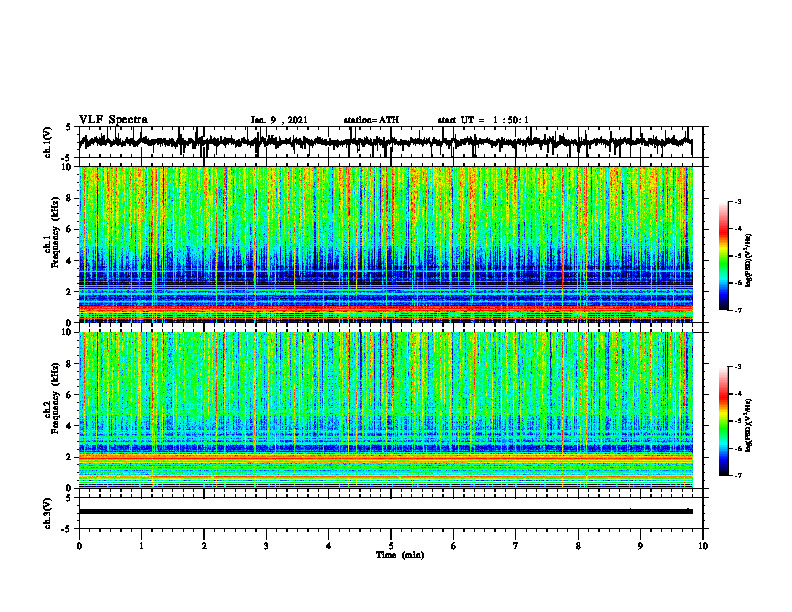Click the "6" minute tick on time axis
Image resolution: width=792 pixels, height=612 pixels.
pos(454,546)
